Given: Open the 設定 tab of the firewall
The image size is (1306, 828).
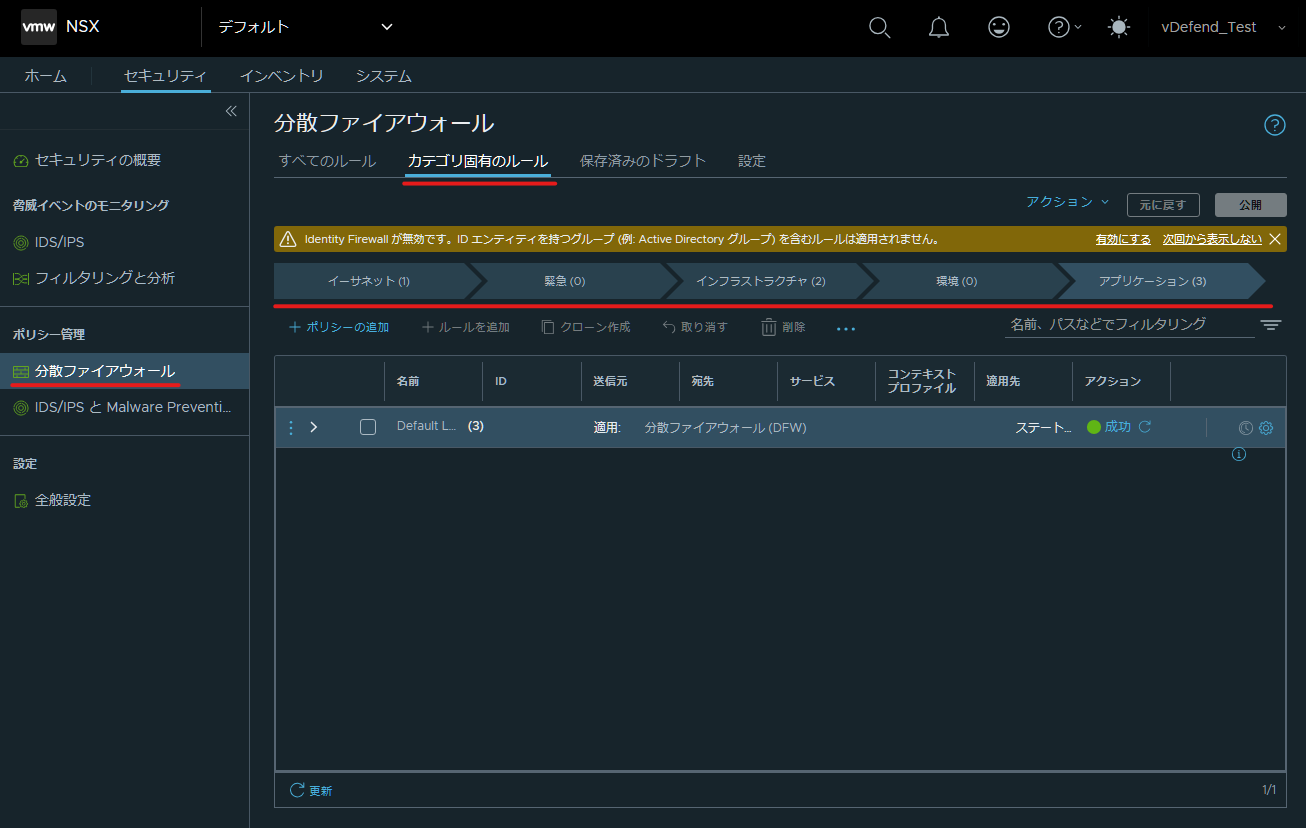Looking at the screenshot, I should (752, 161).
